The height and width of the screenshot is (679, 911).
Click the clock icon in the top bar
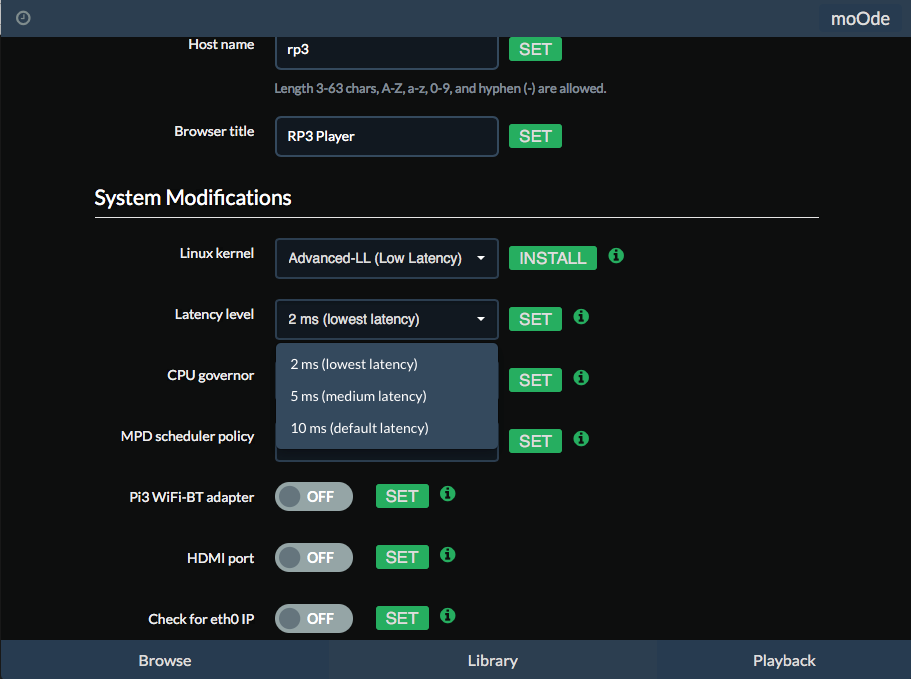click(23, 18)
